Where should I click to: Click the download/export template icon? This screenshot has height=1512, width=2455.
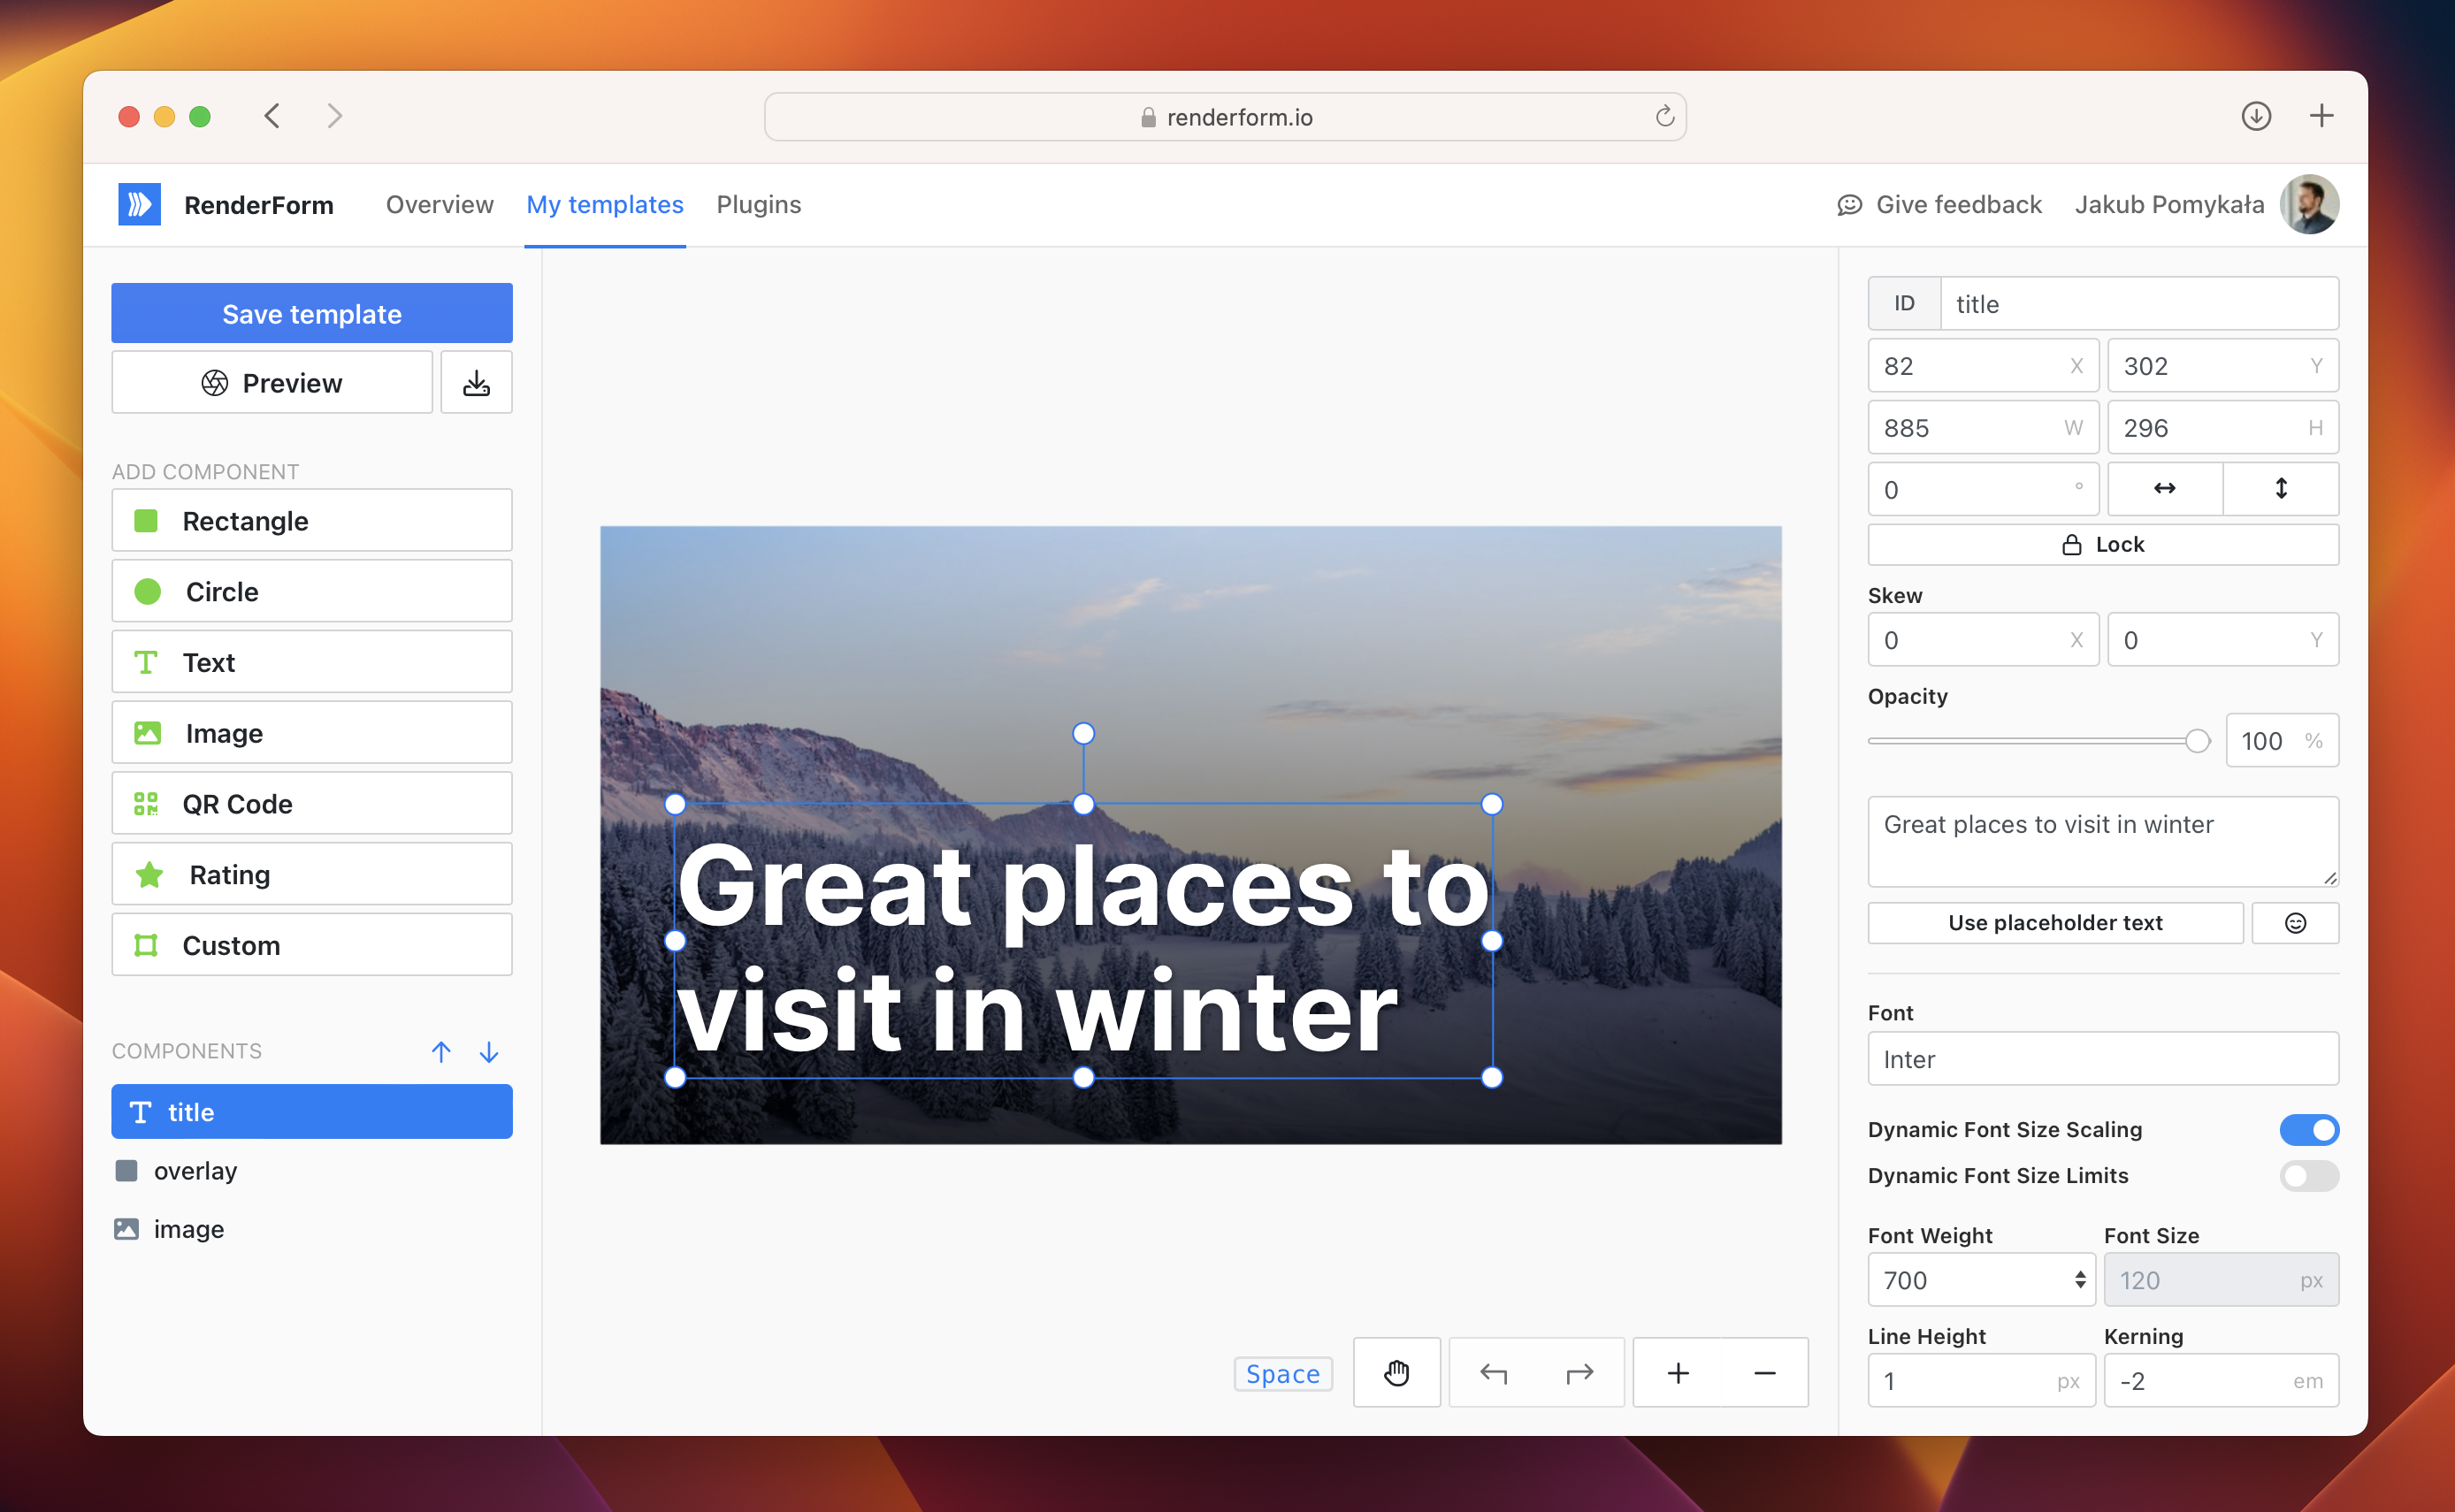(475, 382)
